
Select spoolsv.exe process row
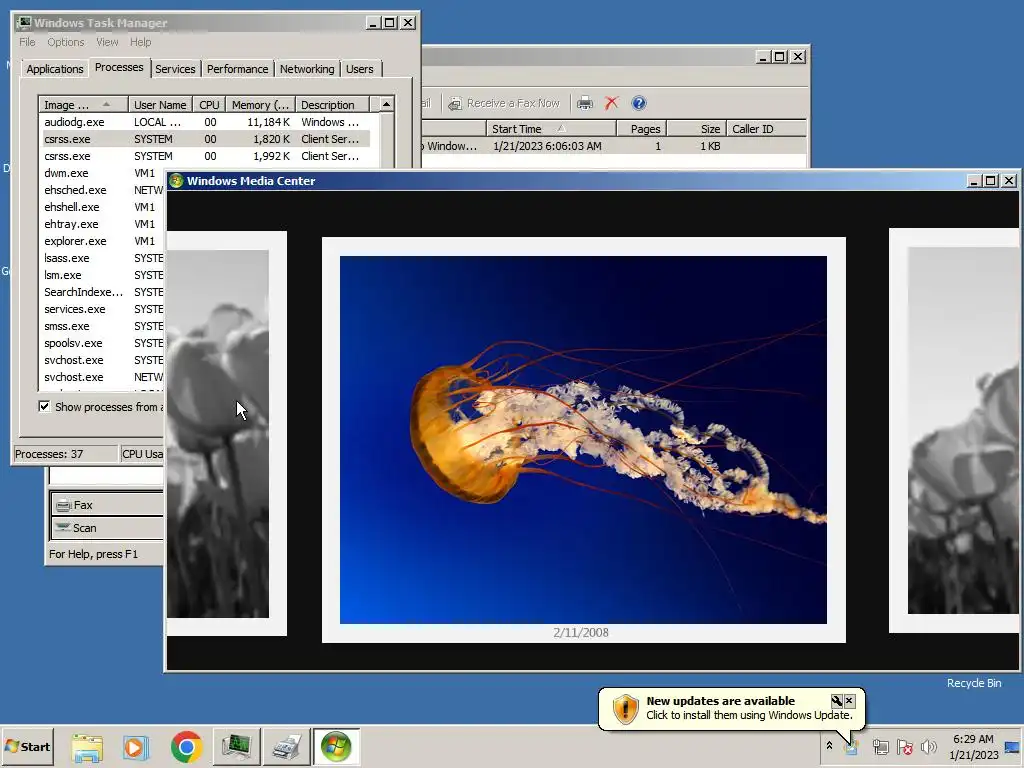pos(102,343)
